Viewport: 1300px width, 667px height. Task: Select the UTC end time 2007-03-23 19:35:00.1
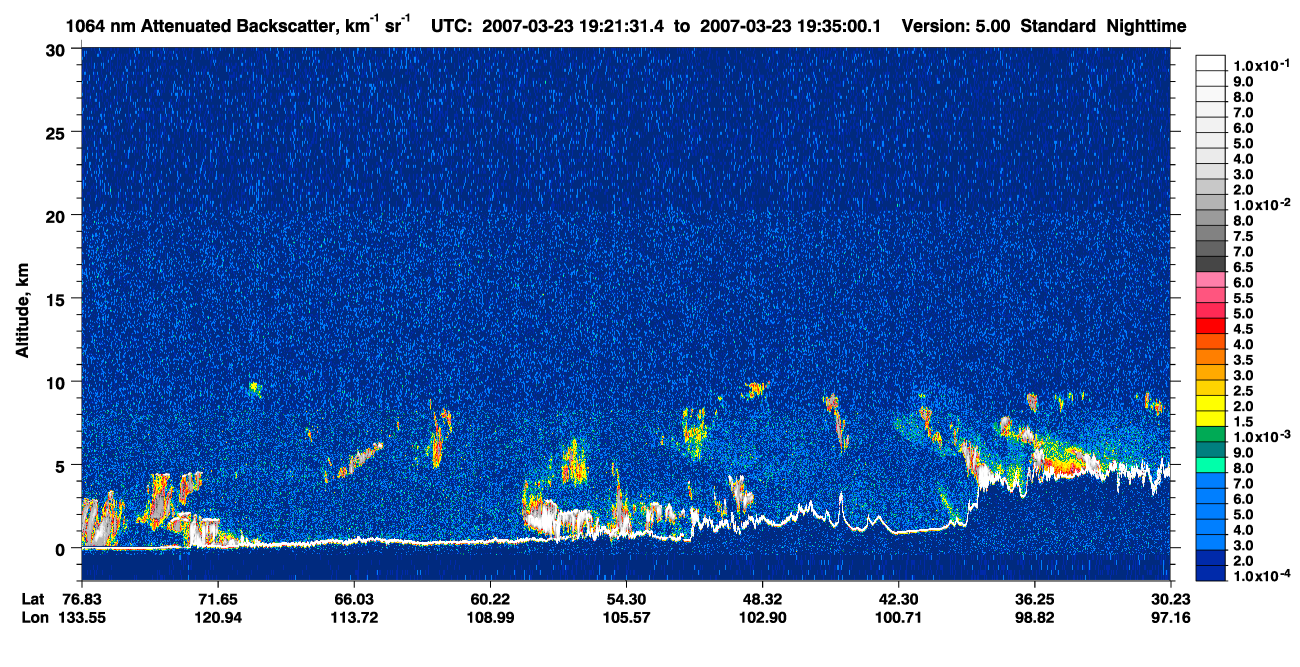click(x=790, y=27)
